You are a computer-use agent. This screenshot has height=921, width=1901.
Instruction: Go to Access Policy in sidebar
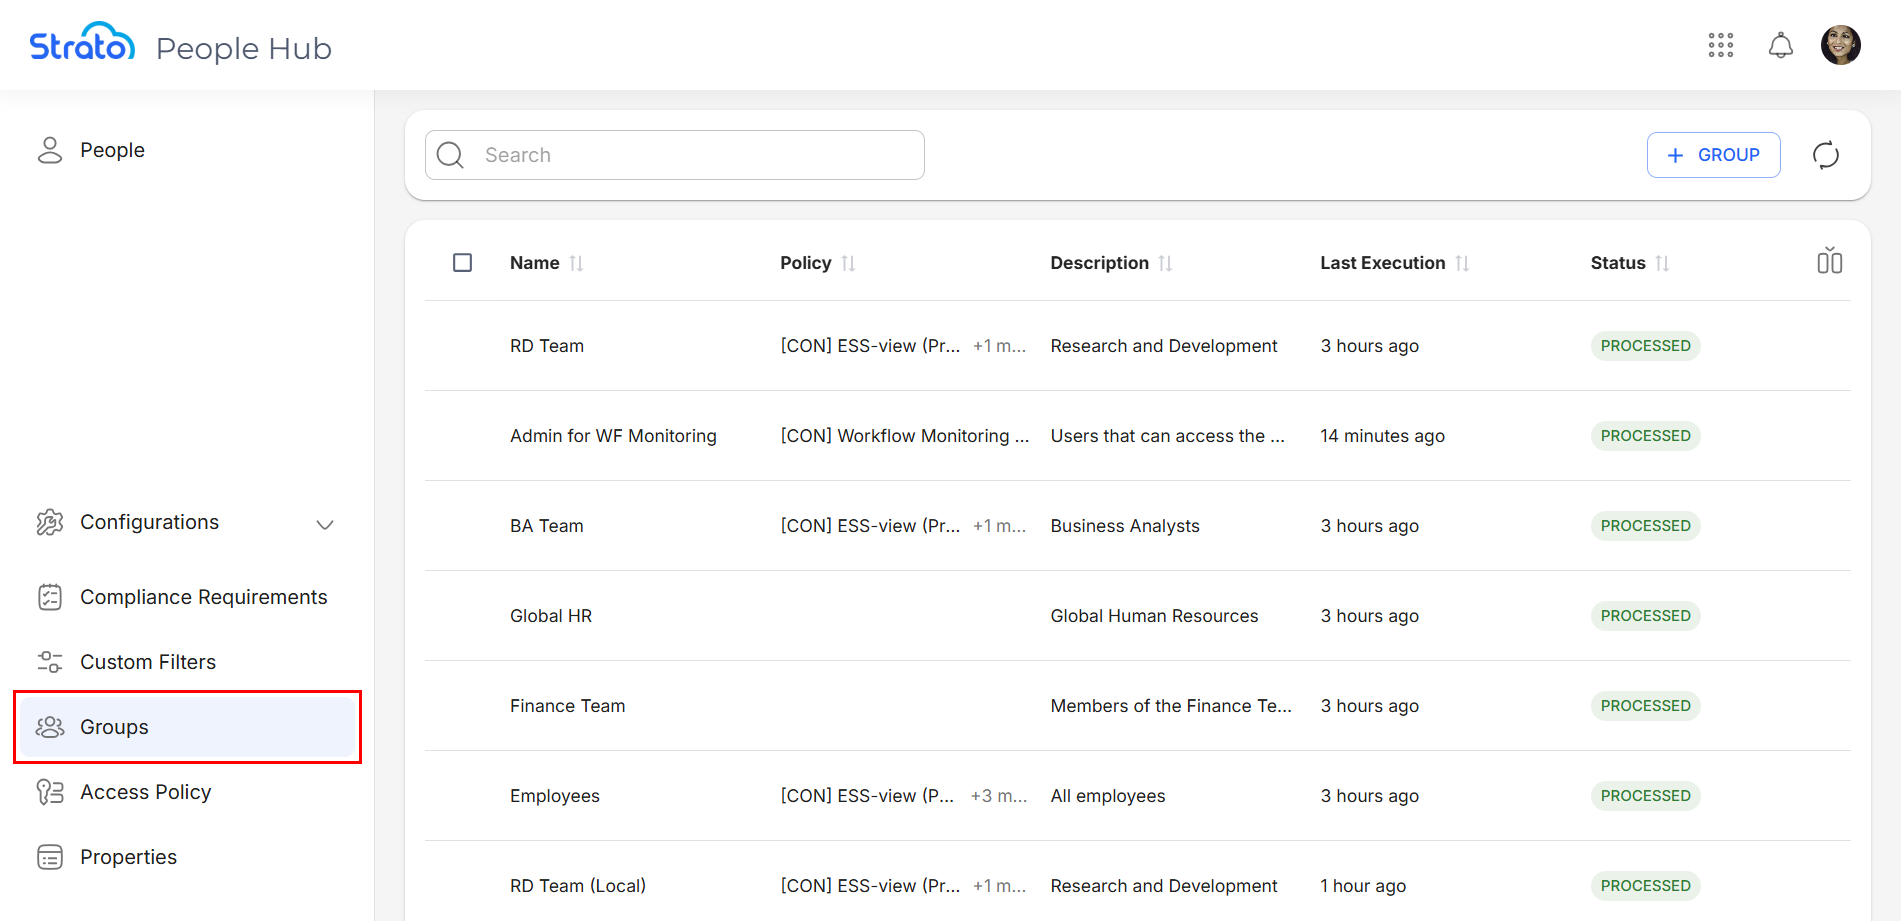coord(145,792)
